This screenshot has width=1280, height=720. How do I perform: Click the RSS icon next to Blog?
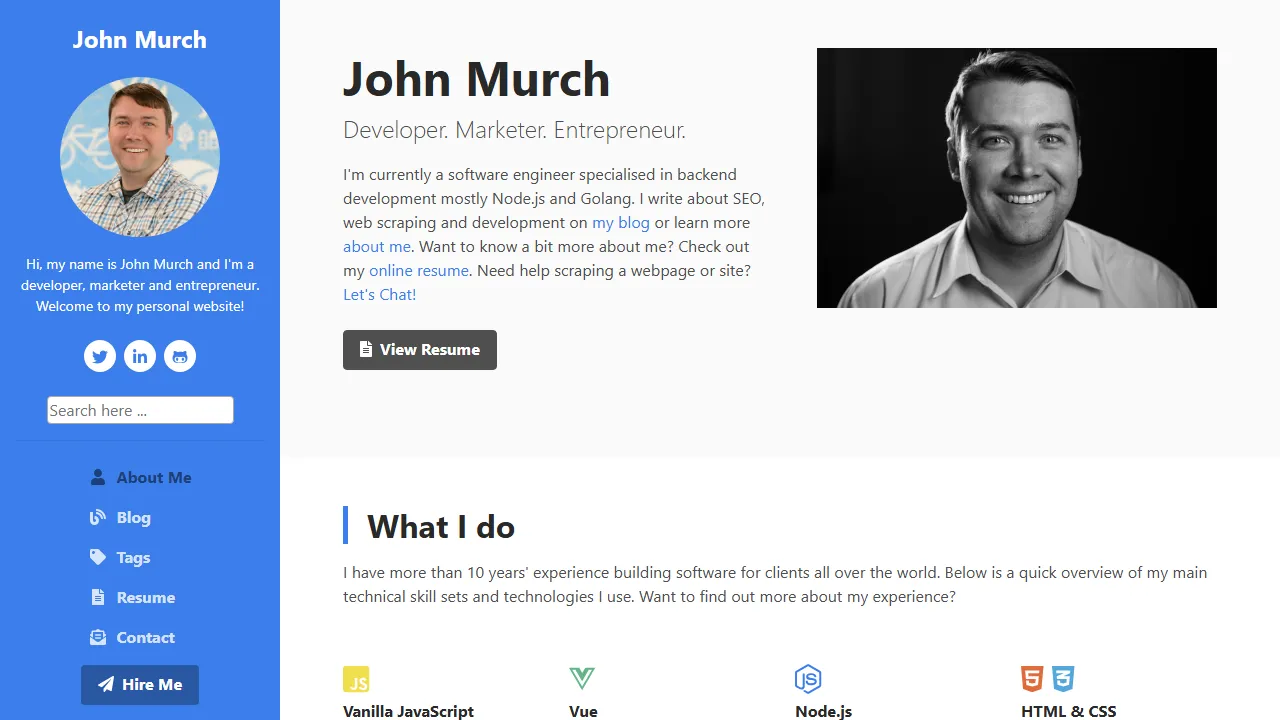97,517
